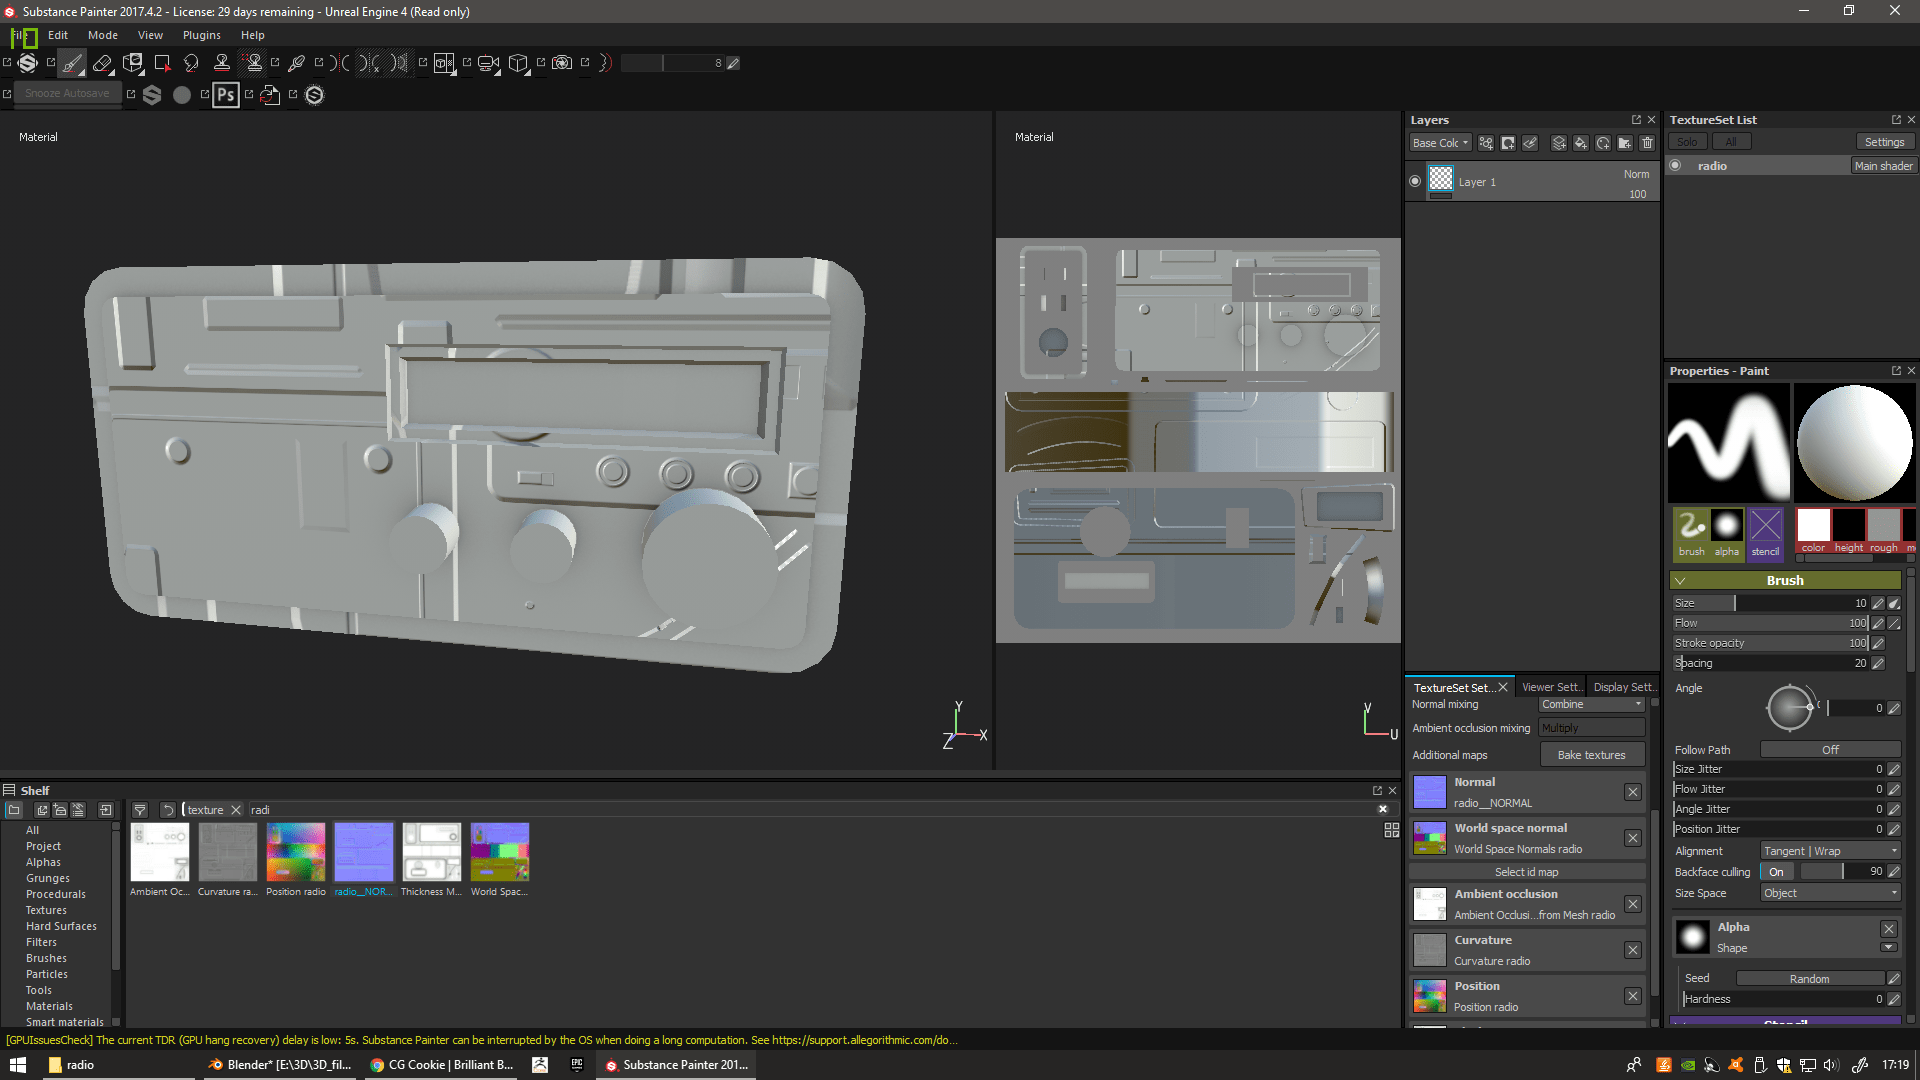The height and width of the screenshot is (1080, 1920).
Task: Switch to the Viewer Settings tab
Action: click(x=1551, y=686)
